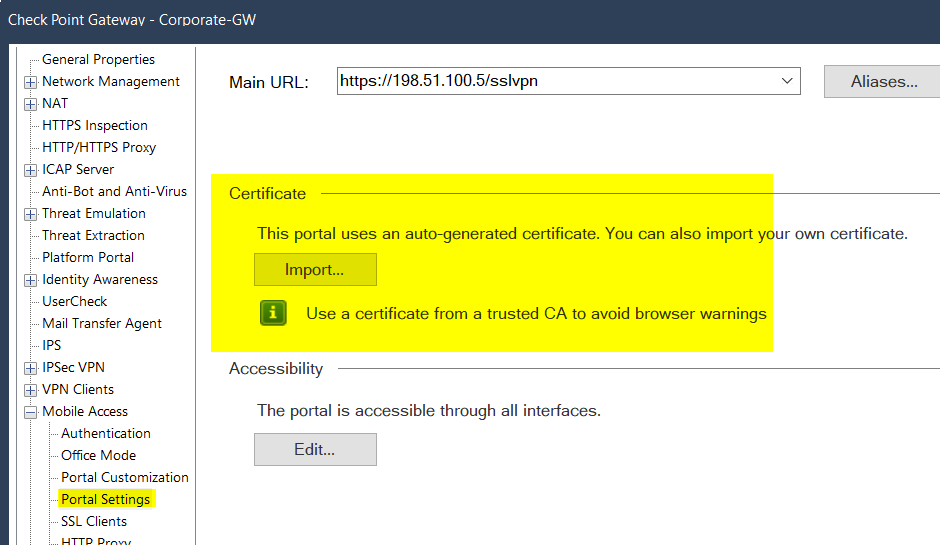The width and height of the screenshot is (940, 545).
Task: Open the Main URL dropdown arrow
Action: click(787, 81)
